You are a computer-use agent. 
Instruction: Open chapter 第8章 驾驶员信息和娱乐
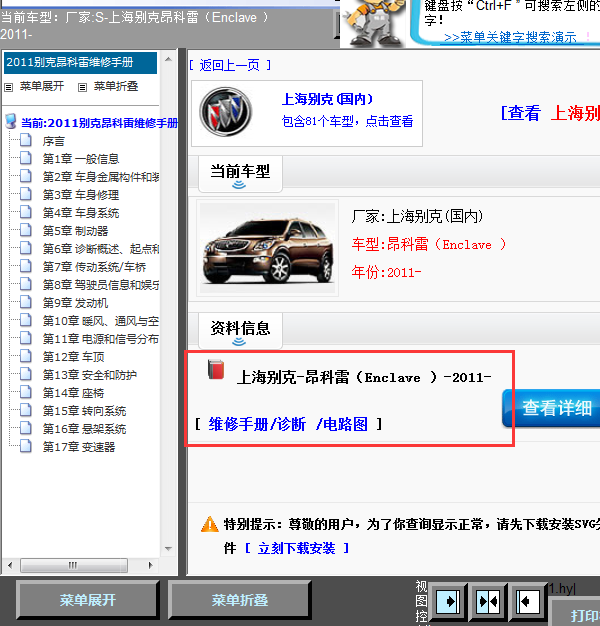point(101,284)
